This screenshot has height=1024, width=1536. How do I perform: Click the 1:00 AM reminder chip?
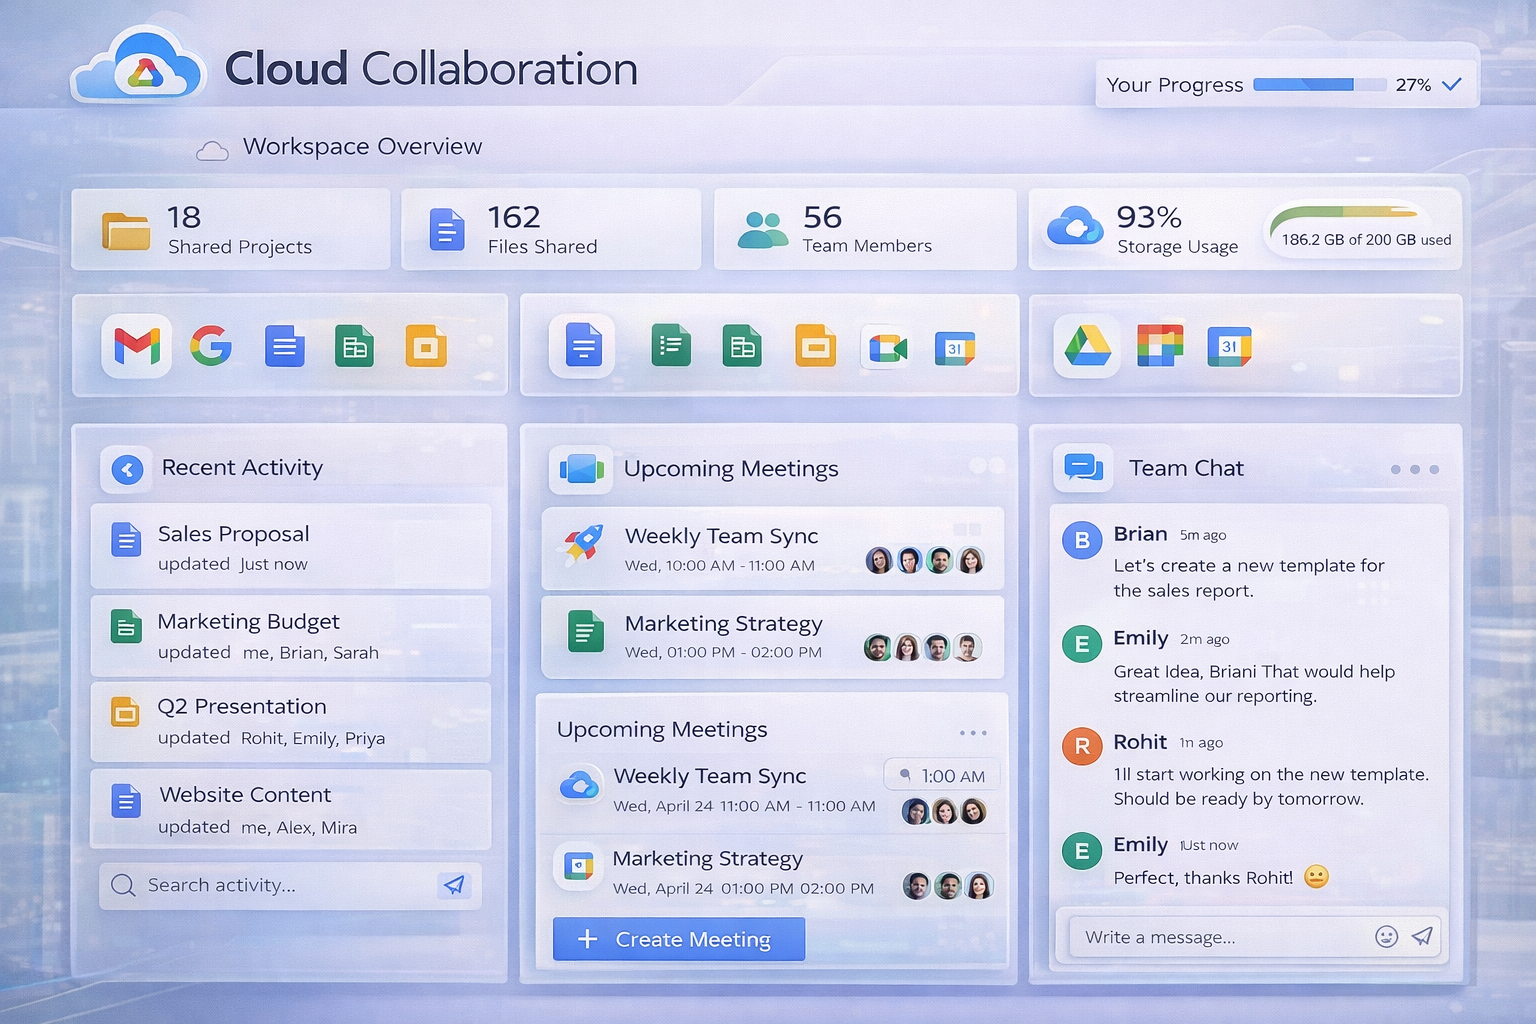tap(942, 775)
